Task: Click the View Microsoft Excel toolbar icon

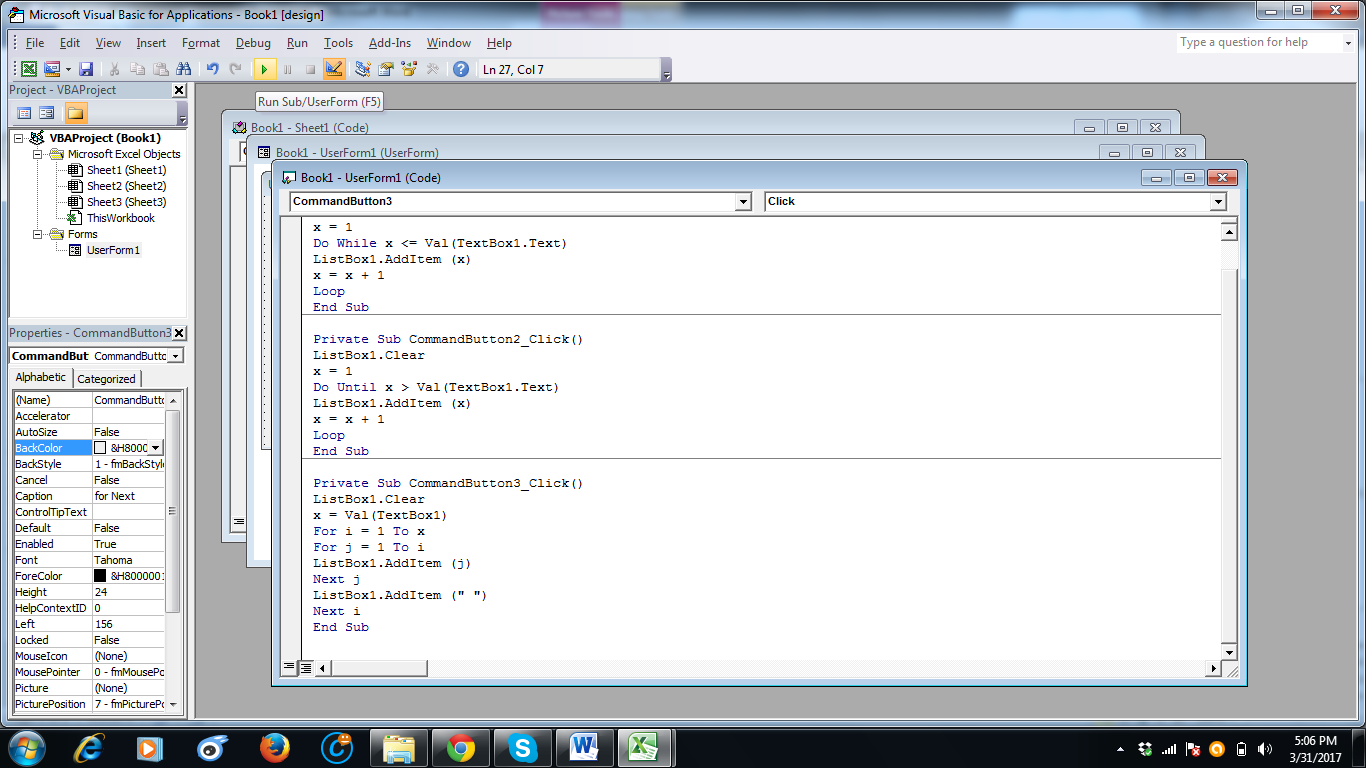Action: point(29,69)
